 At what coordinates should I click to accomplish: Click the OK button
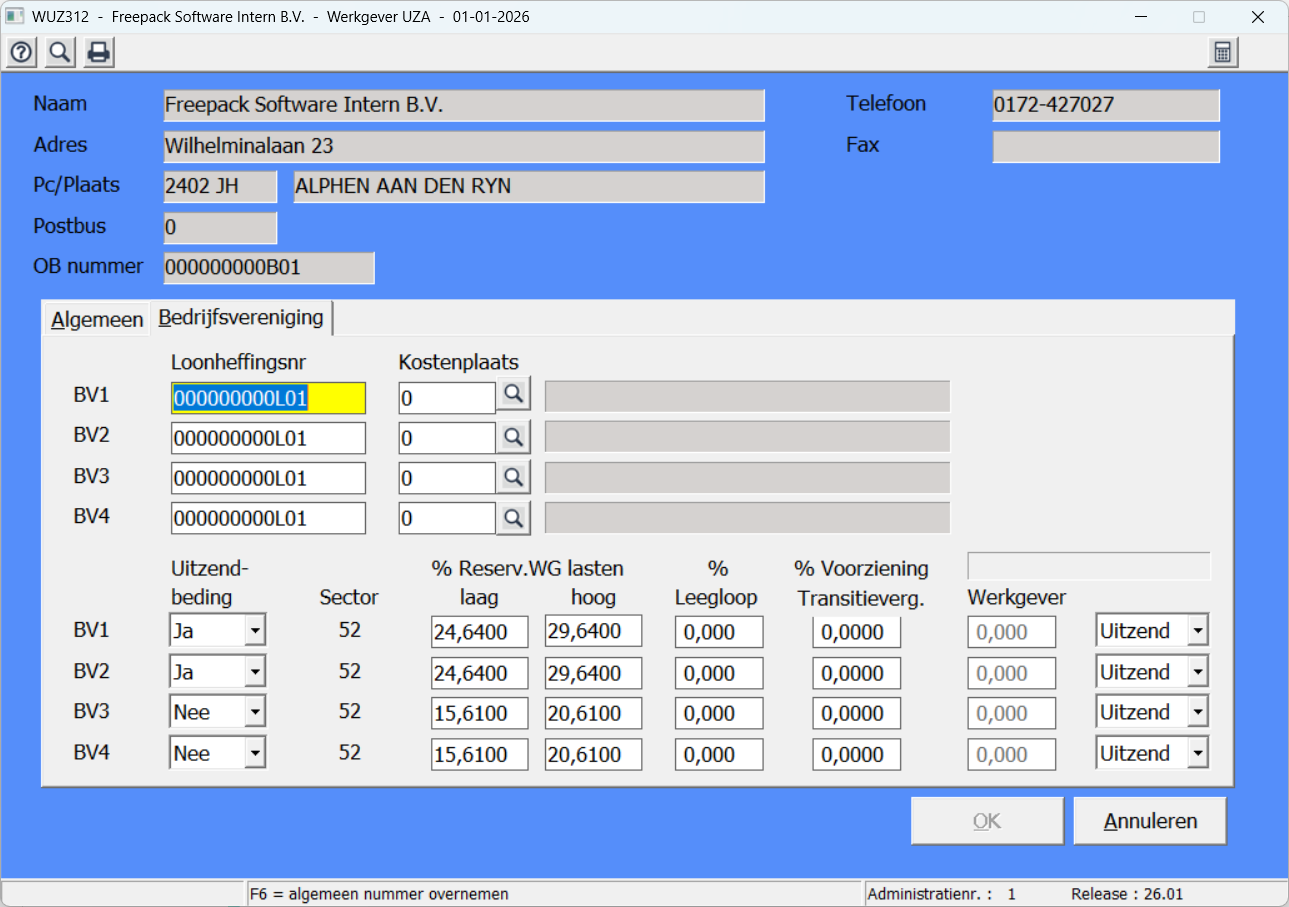(x=986, y=821)
